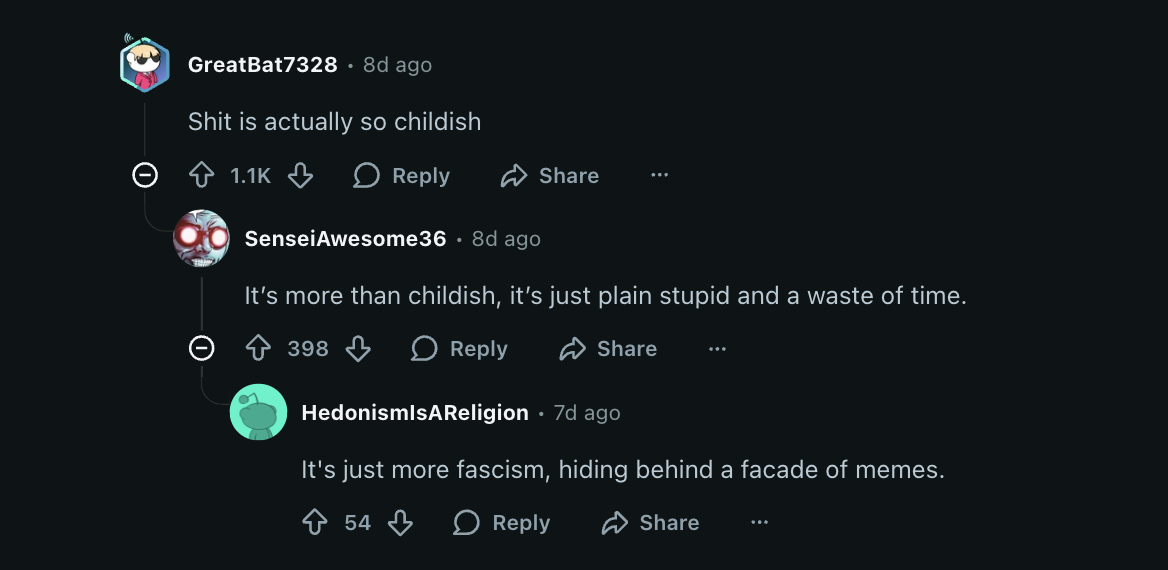Downvote SenseiAwesome36's comment
The image size is (1168, 570).
(357, 349)
